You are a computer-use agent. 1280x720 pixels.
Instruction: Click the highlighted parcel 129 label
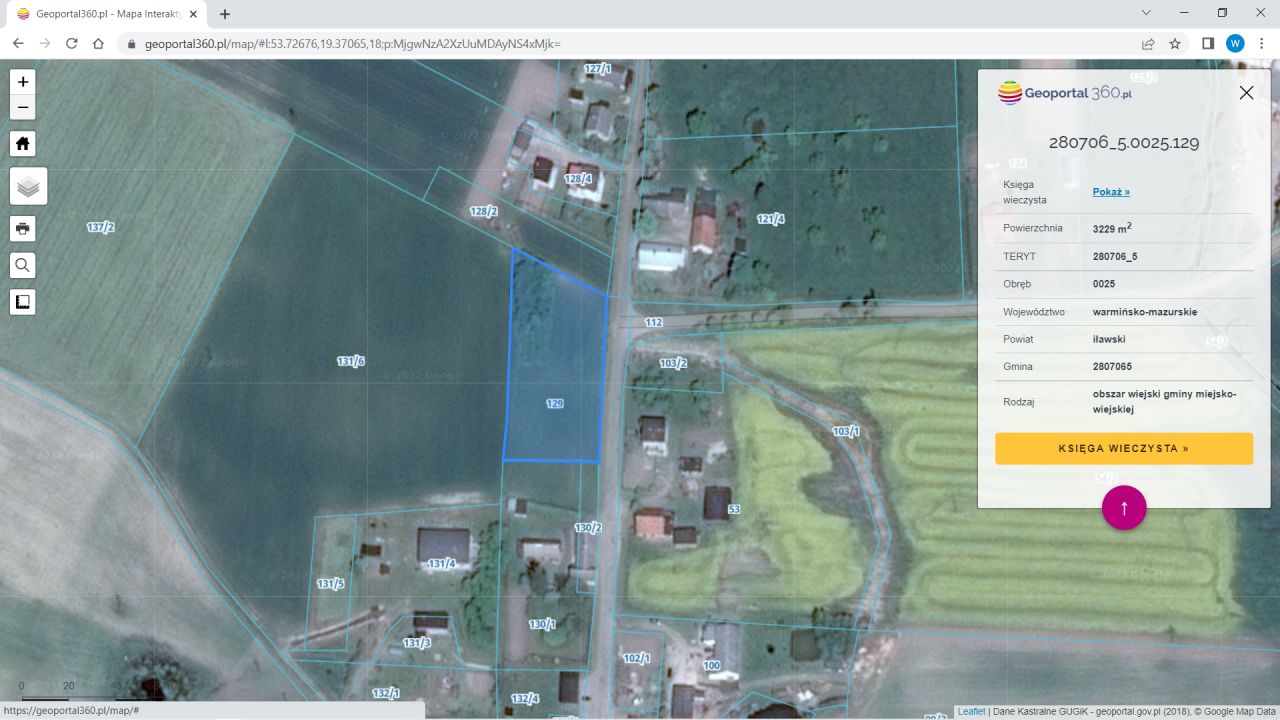pyautogui.click(x=555, y=404)
